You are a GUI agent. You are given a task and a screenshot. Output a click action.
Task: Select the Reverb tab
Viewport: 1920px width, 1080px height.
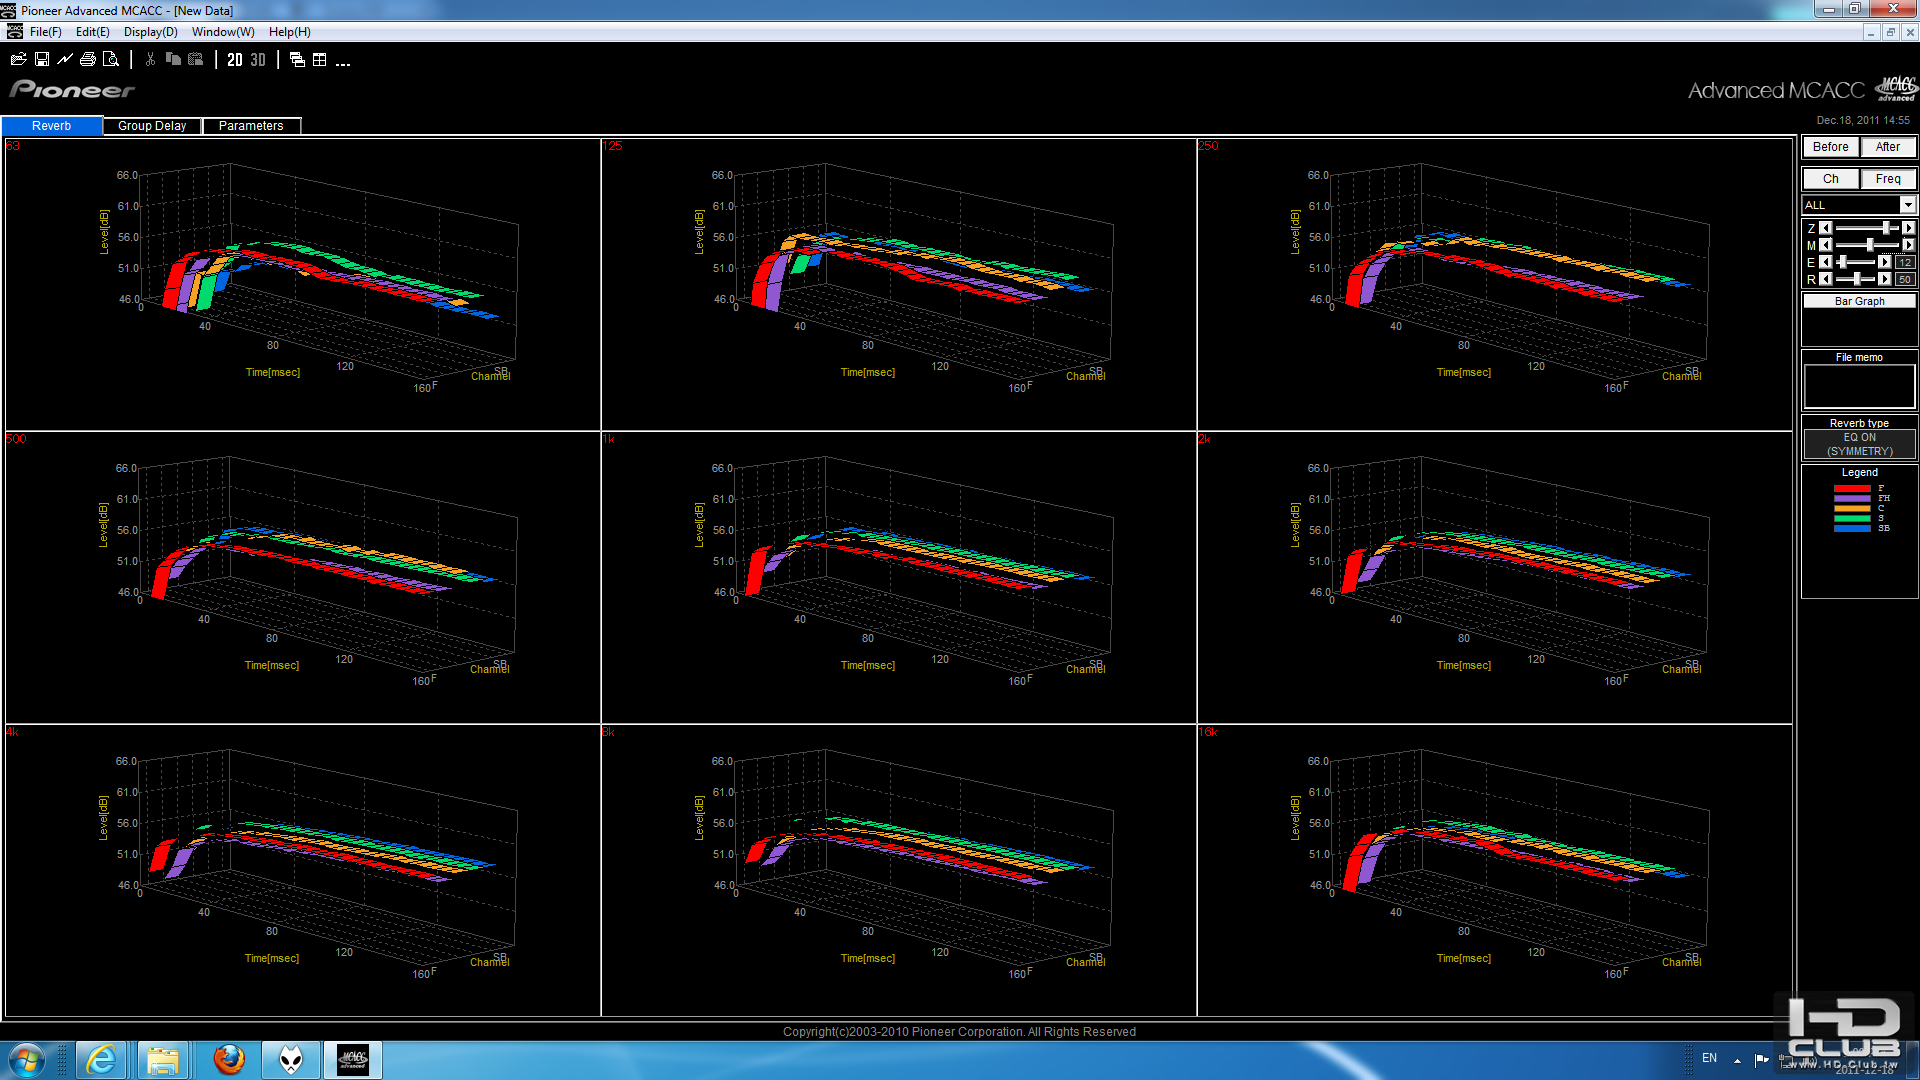click(52, 126)
